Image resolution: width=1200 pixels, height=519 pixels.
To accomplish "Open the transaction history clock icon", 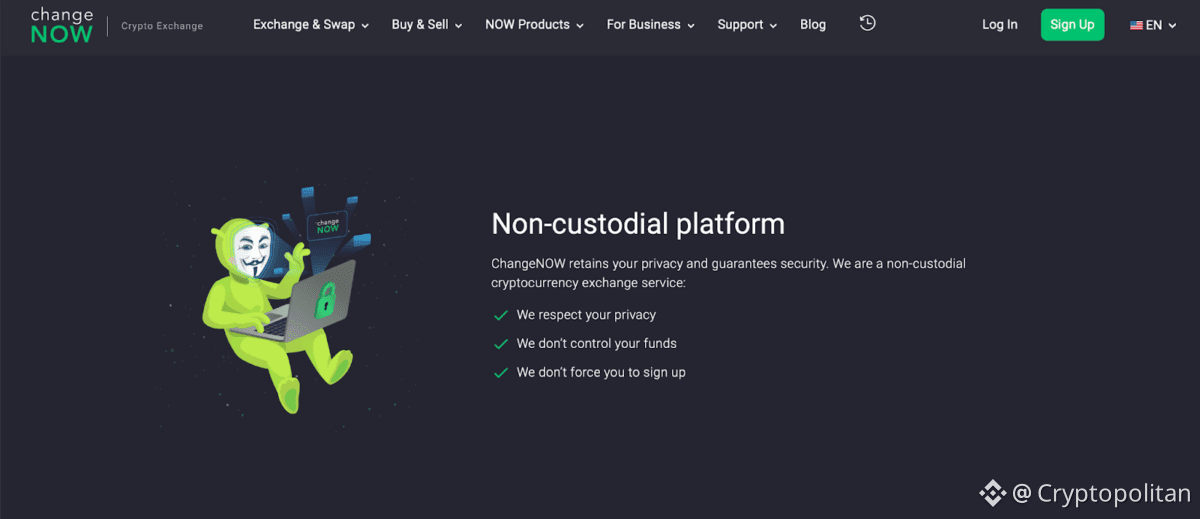I will tap(867, 23).
